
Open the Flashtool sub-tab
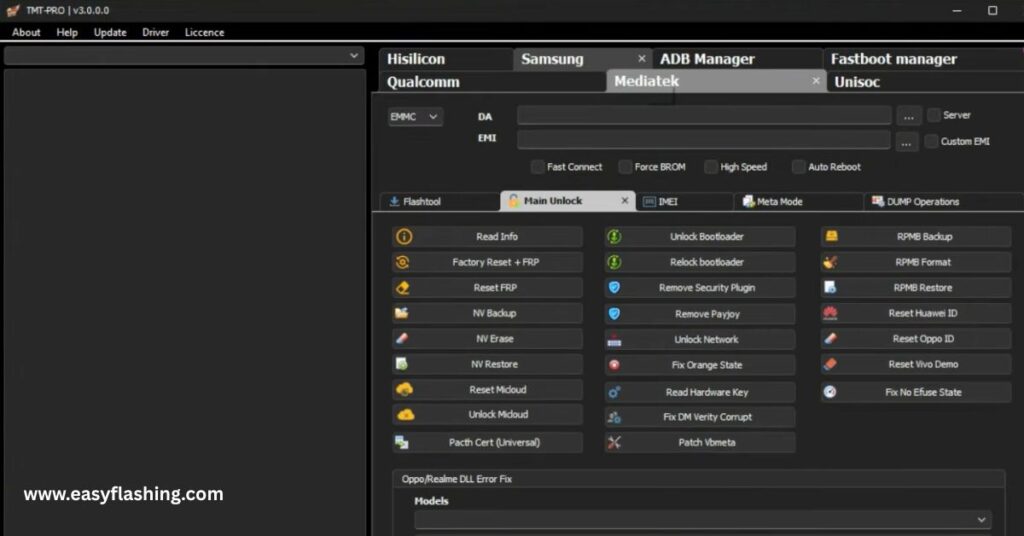coord(440,202)
